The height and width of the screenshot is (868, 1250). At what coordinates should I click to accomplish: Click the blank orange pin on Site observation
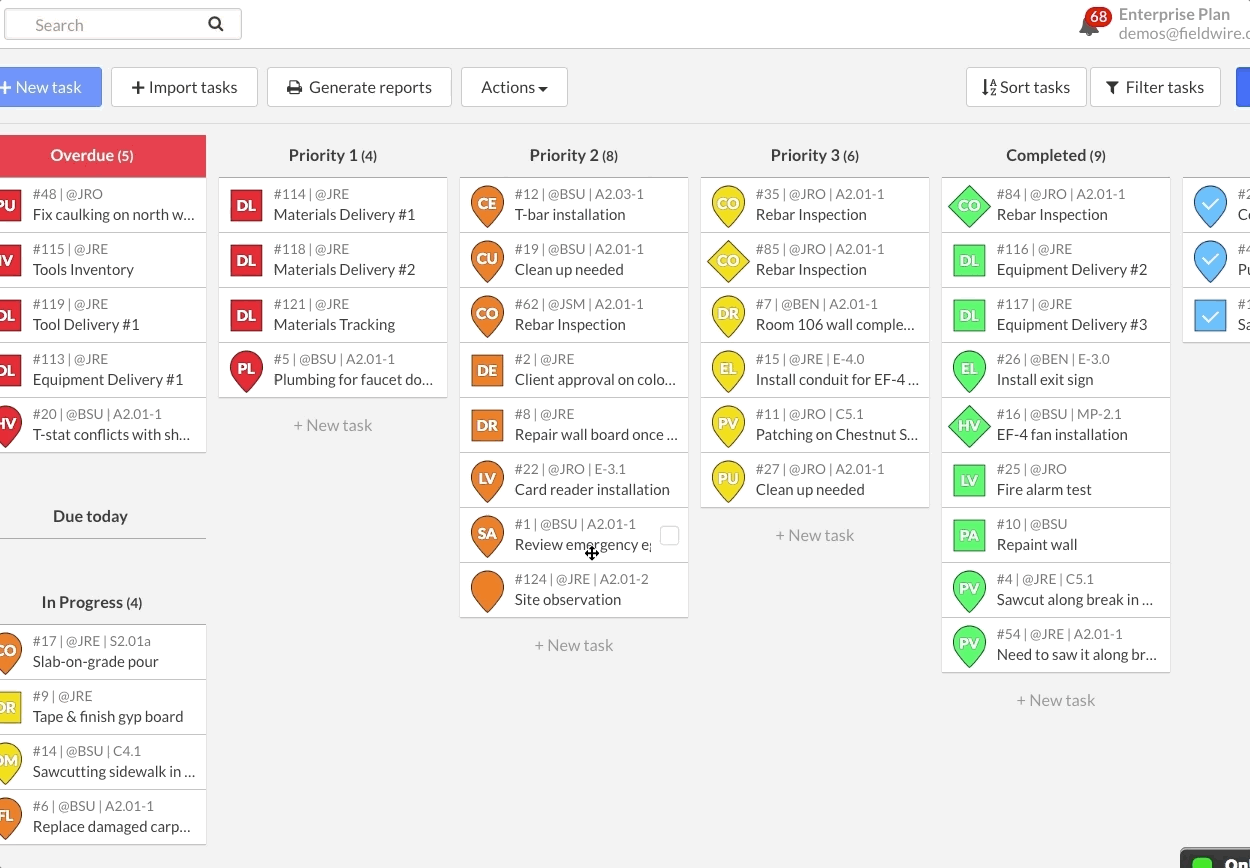click(x=487, y=589)
